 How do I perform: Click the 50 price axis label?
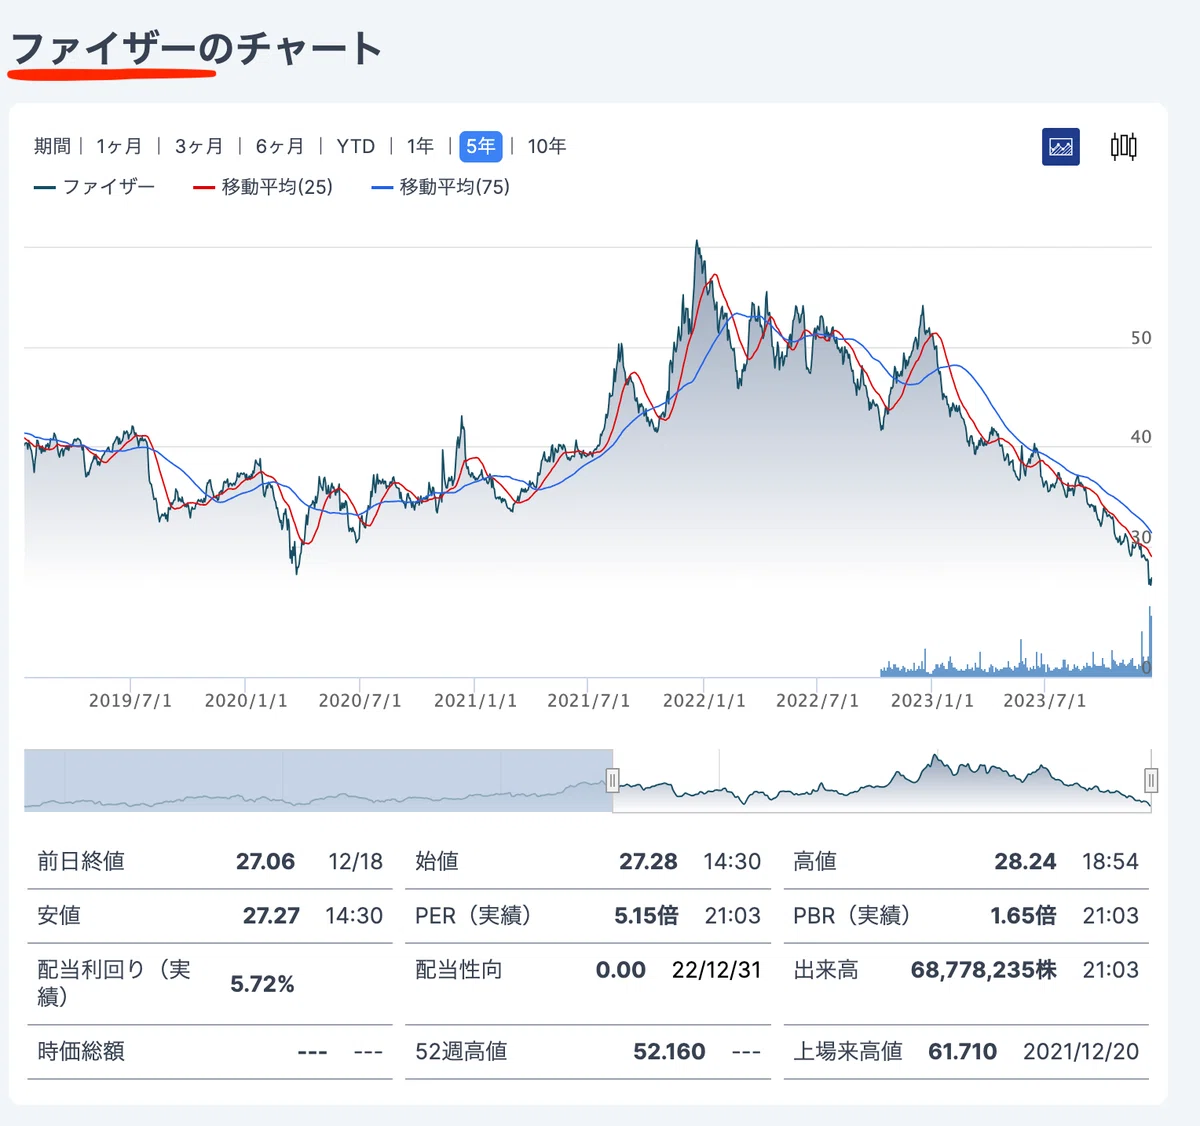tap(1141, 338)
